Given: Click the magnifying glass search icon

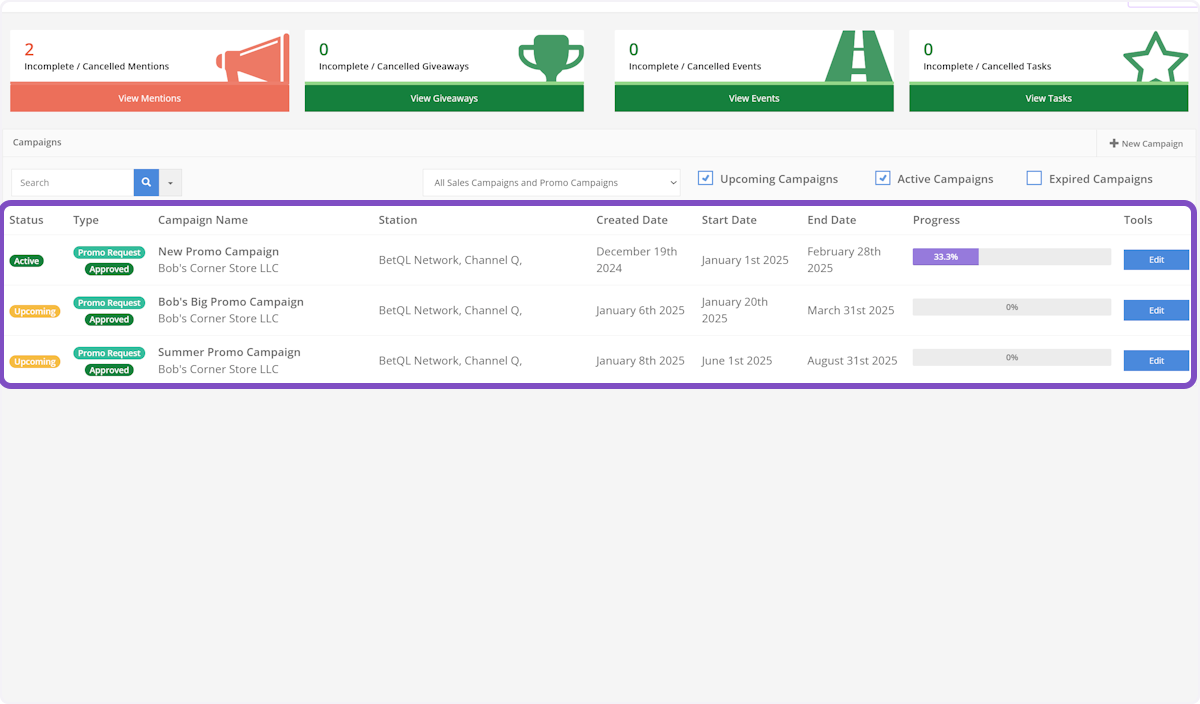Looking at the screenshot, I should point(146,183).
